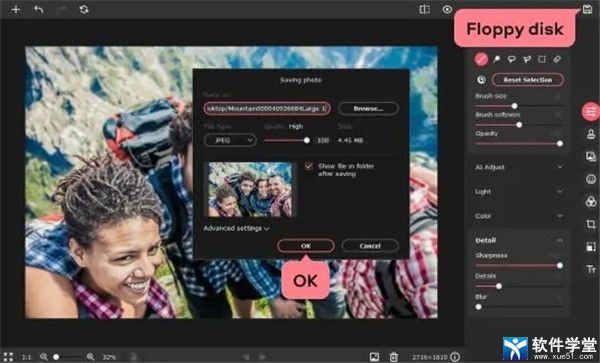Toggle the eye preview icon
This screenshot has height=363, width=600.
pos(447,9)
